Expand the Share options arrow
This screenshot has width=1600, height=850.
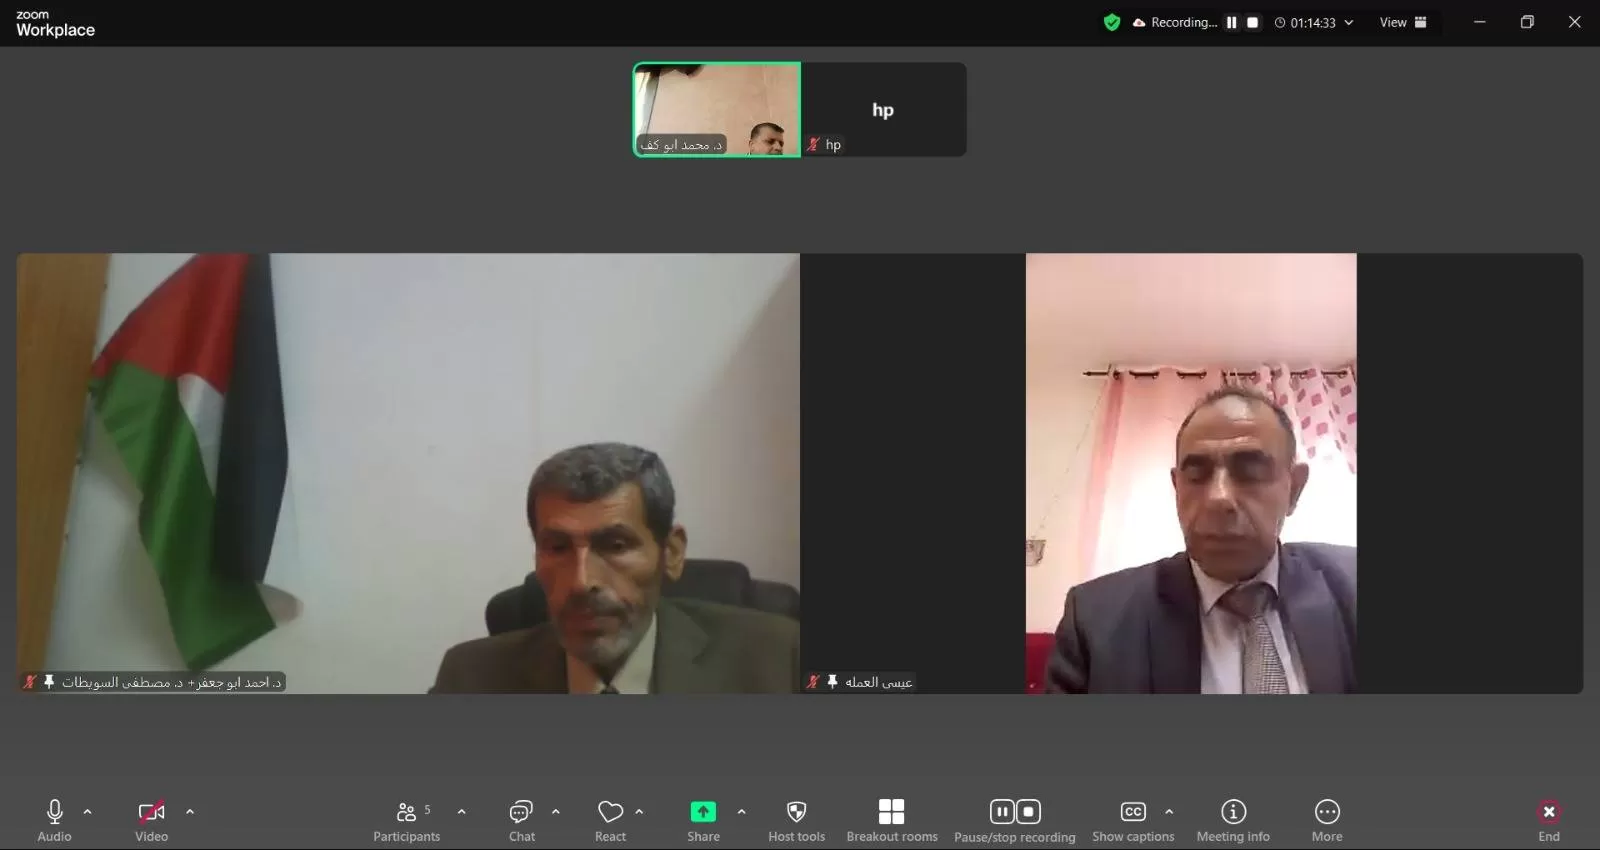[x=741, y=812]
